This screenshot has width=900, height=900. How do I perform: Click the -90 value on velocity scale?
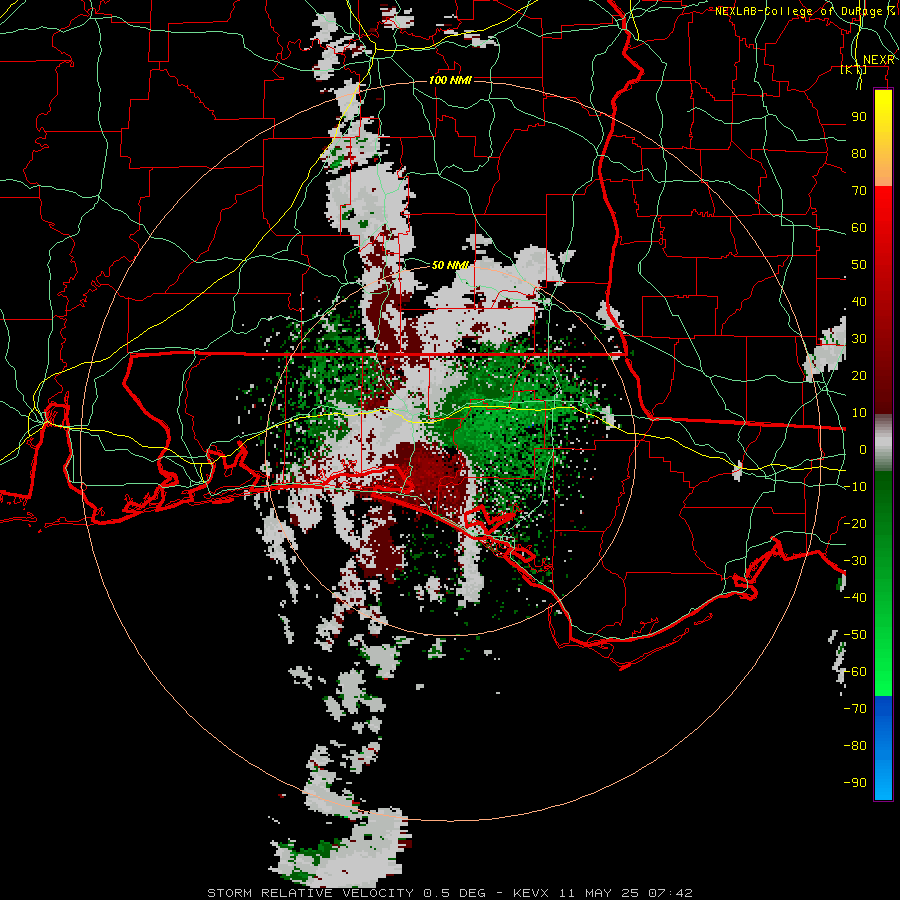click(855, 782)
